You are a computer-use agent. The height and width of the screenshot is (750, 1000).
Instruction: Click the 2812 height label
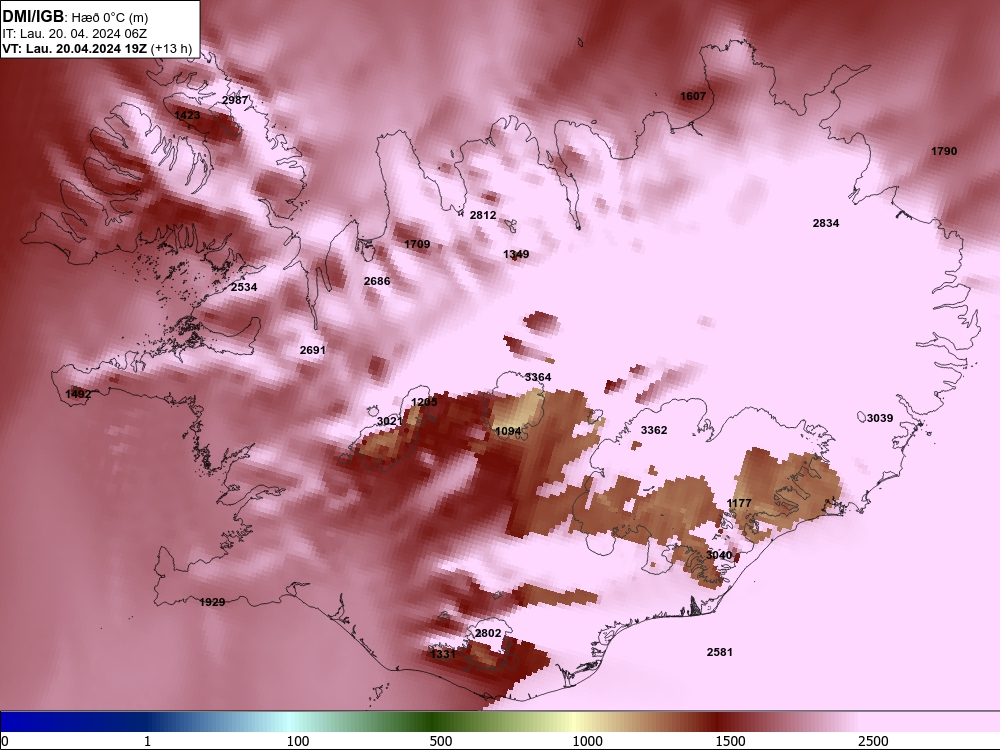tap(483, 216)
